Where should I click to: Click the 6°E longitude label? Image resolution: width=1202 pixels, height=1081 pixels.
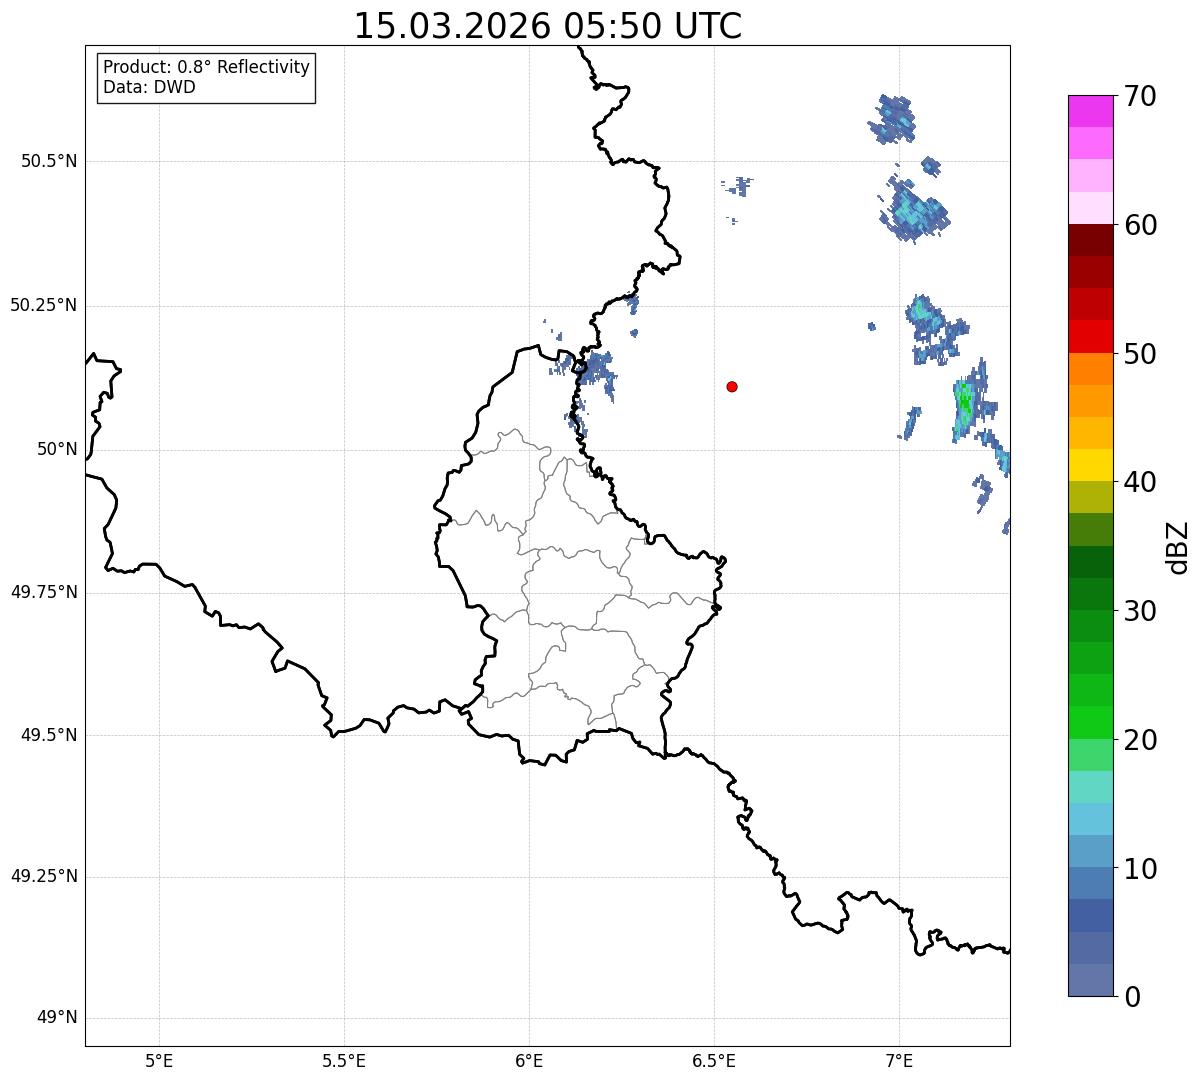[529, 1061]
